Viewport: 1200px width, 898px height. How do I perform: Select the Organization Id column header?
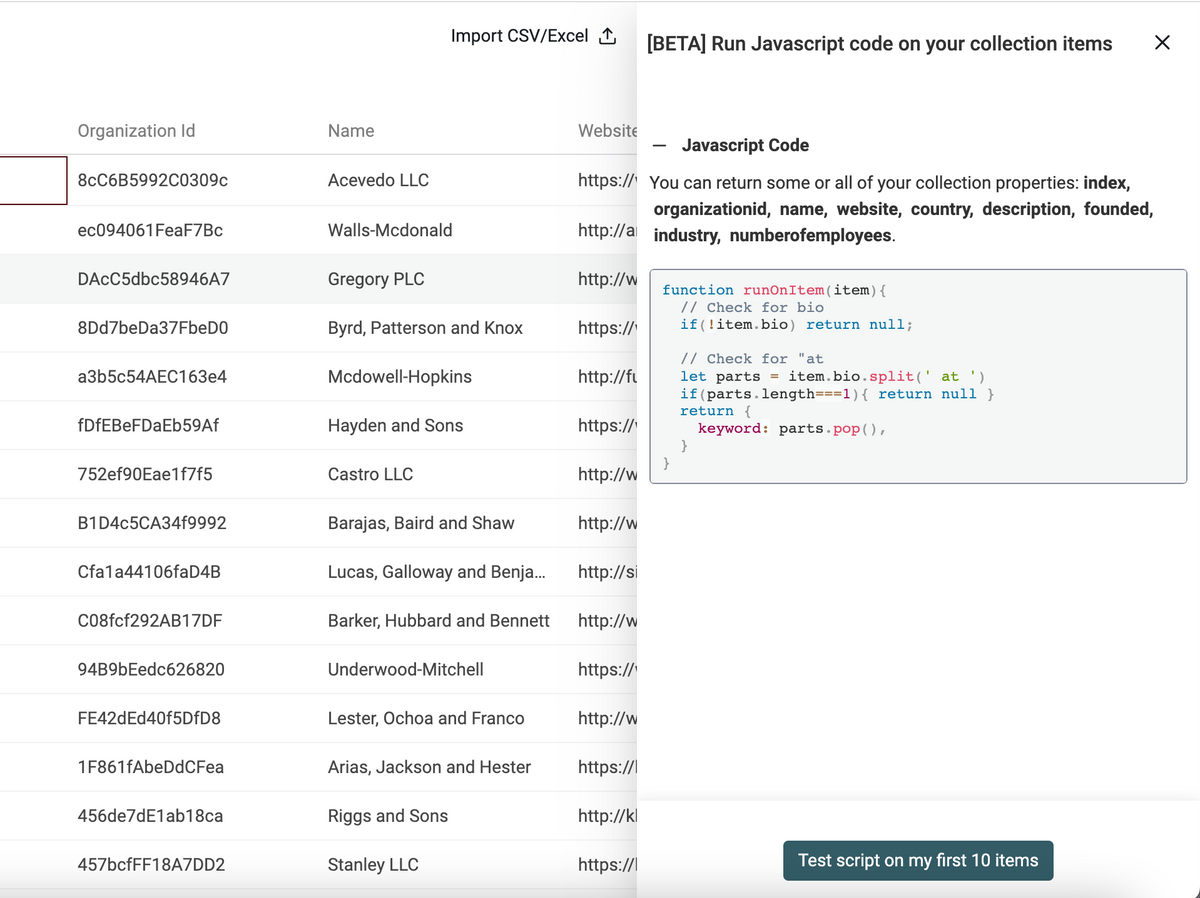[x=136, y=131]
